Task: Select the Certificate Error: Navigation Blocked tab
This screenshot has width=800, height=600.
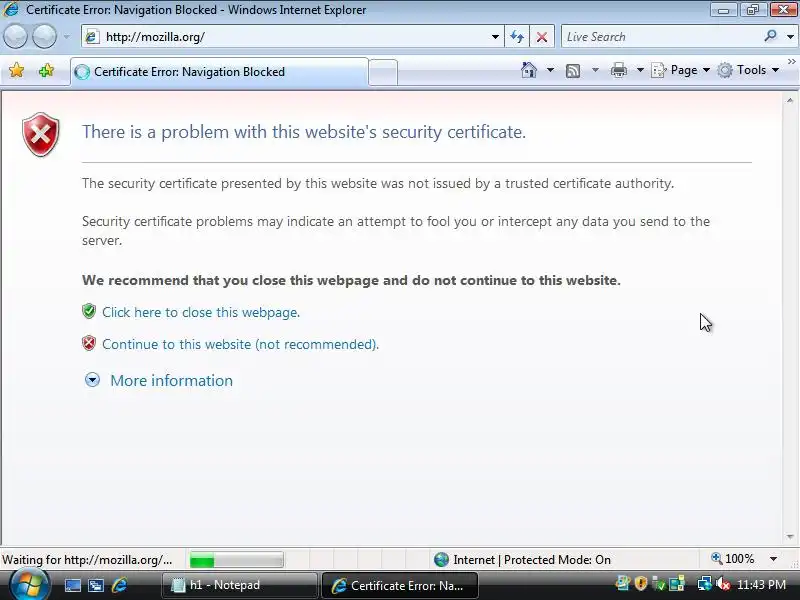Action: 219,72
